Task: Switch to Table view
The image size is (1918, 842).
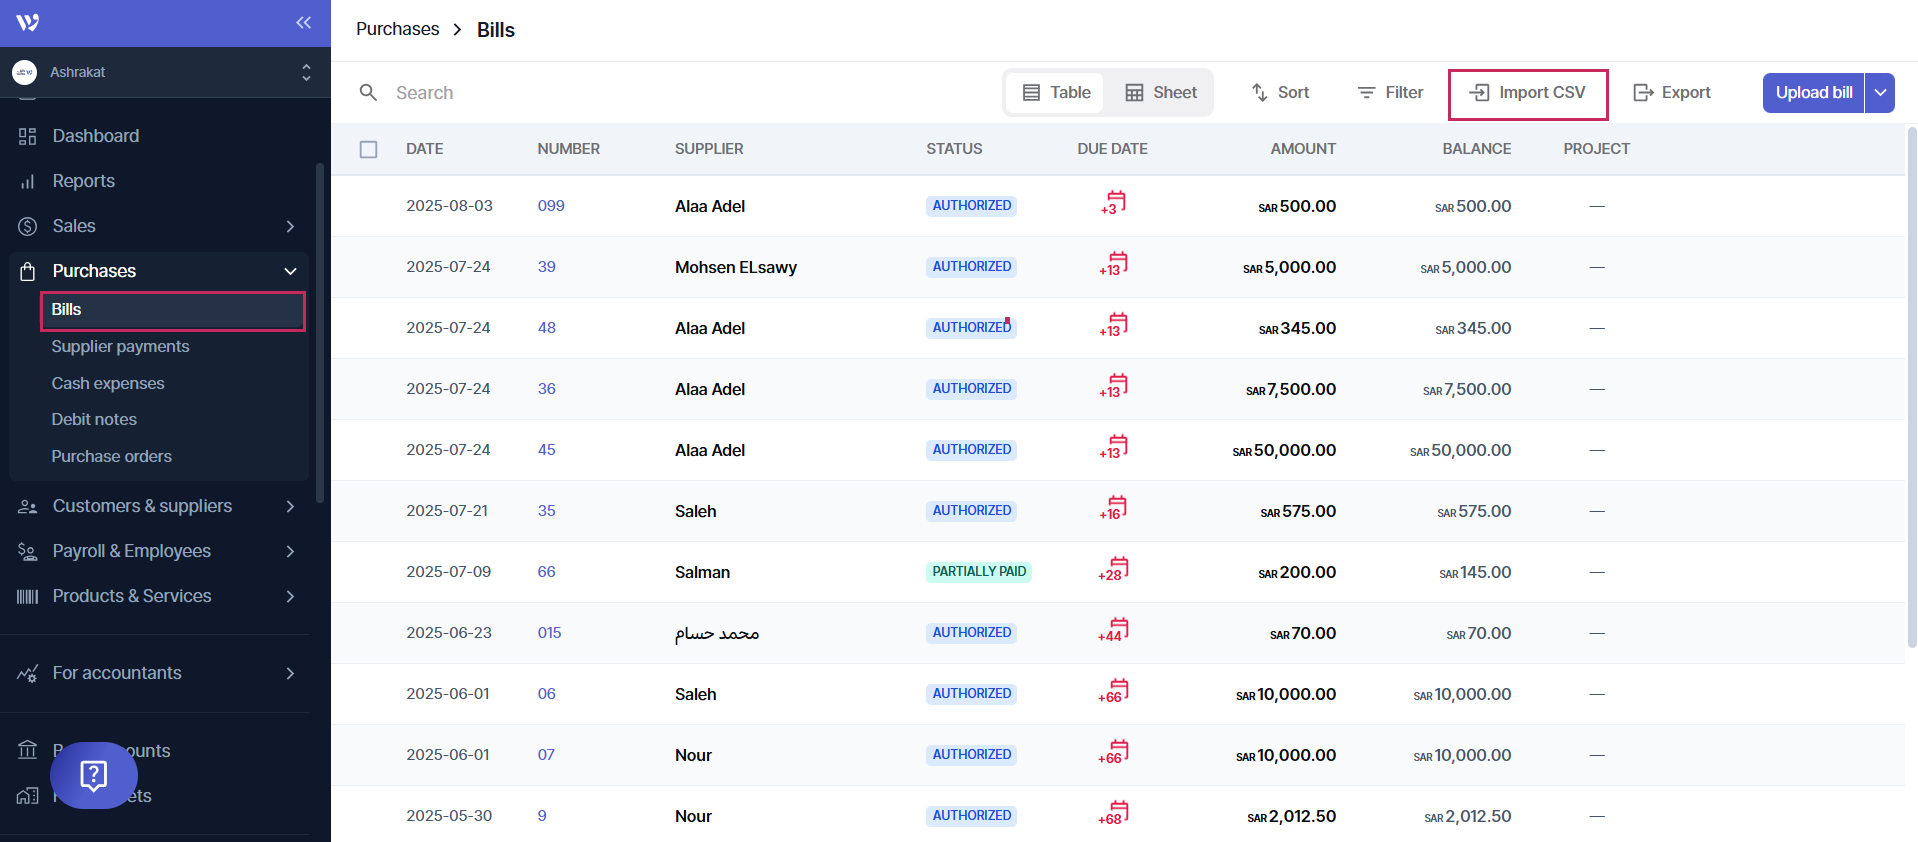Action: [1056, 93]
